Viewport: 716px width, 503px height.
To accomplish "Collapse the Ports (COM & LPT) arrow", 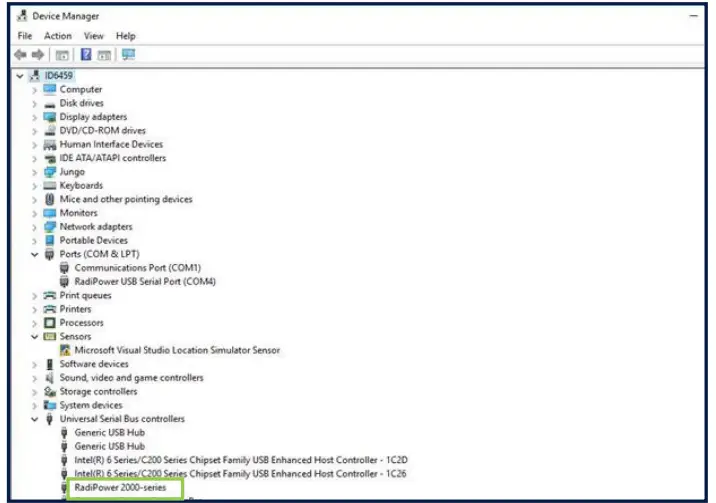I will click(x=34, y=254).
